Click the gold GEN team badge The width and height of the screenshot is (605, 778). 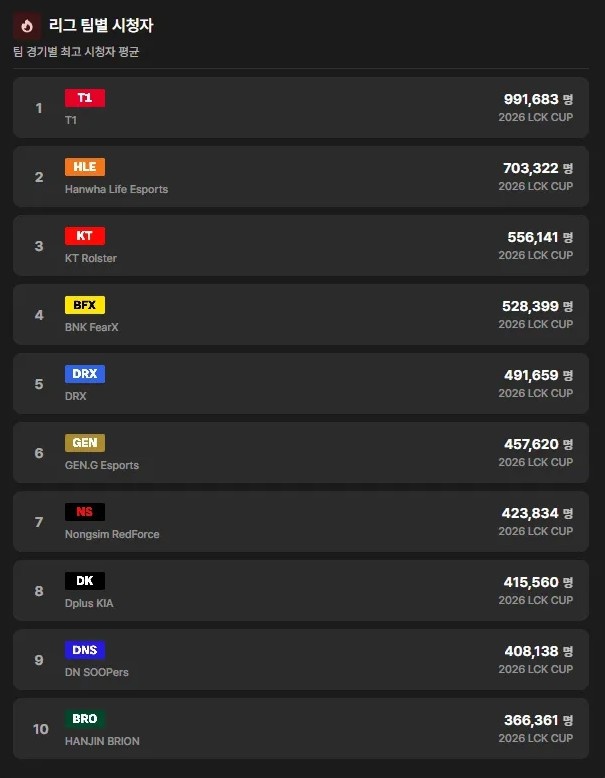coord(85,443)
